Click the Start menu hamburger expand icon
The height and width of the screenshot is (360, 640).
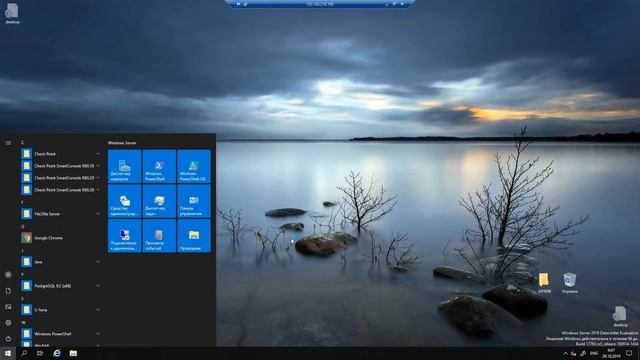coord(8,143)
